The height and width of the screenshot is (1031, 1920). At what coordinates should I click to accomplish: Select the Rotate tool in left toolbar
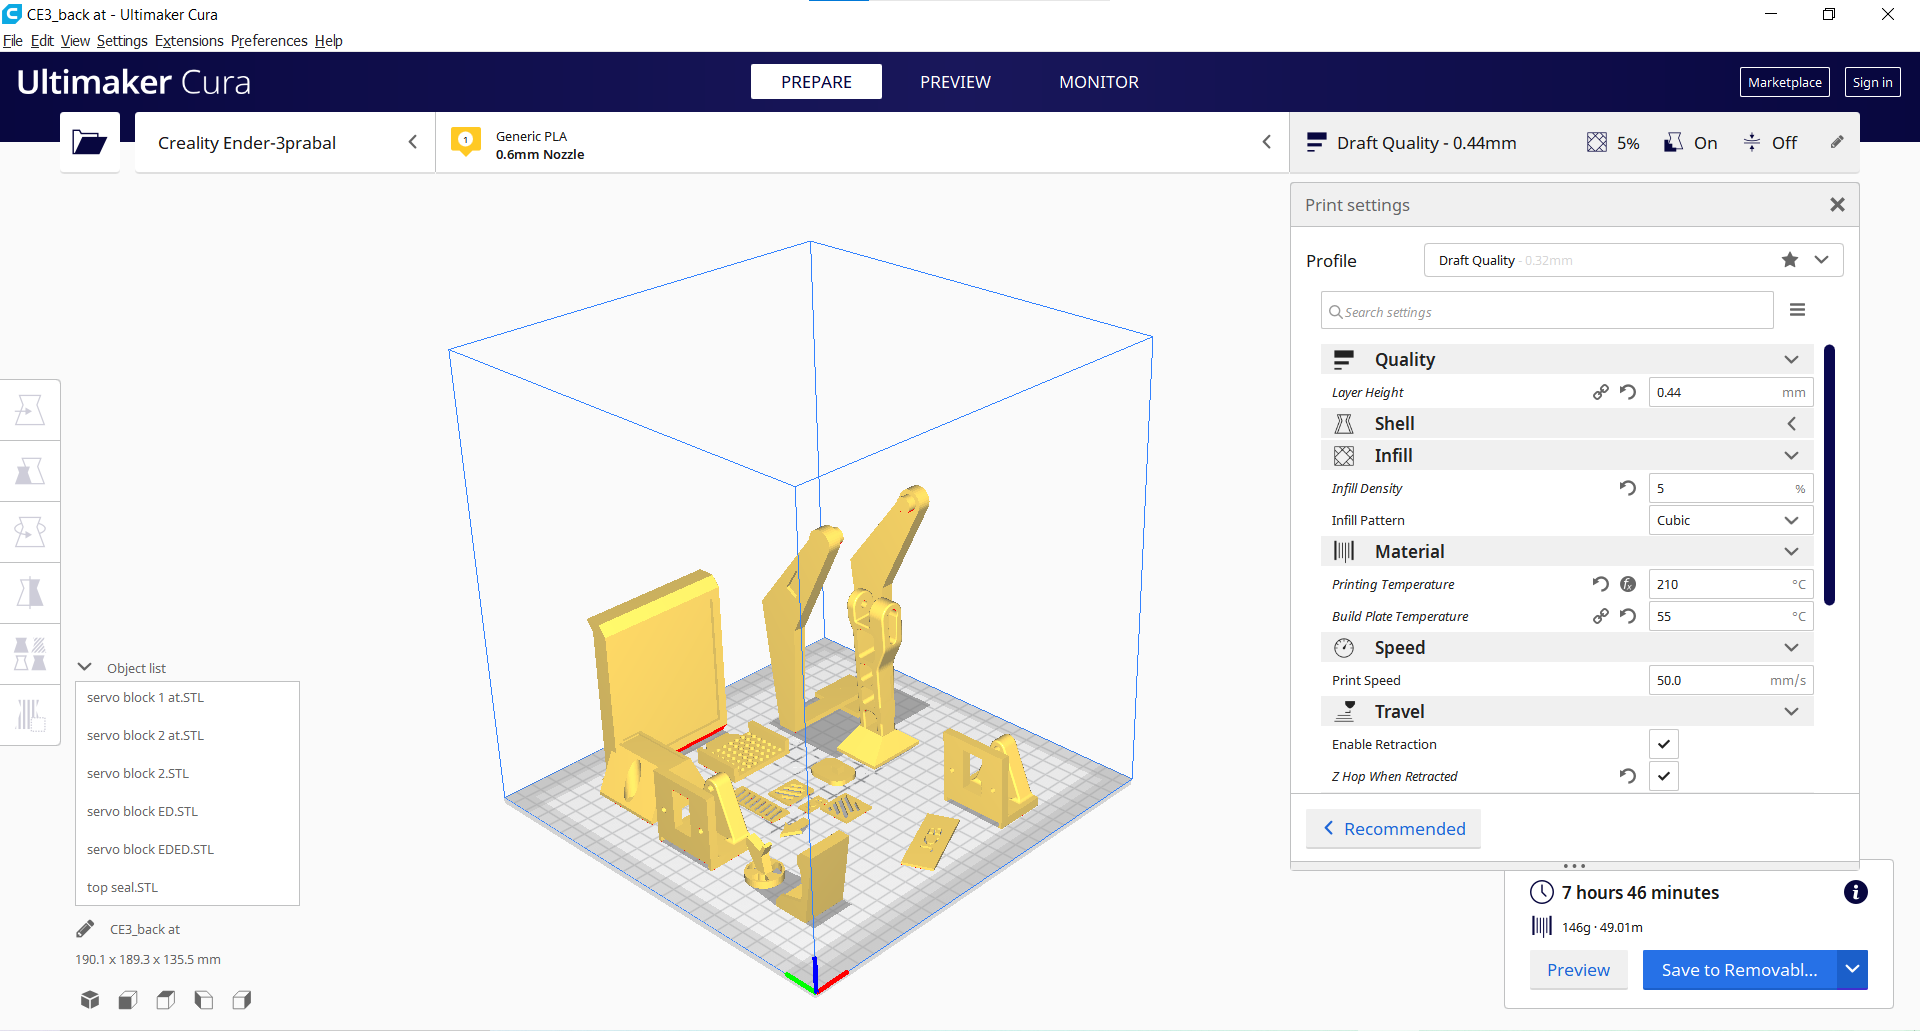click(30, 532)
